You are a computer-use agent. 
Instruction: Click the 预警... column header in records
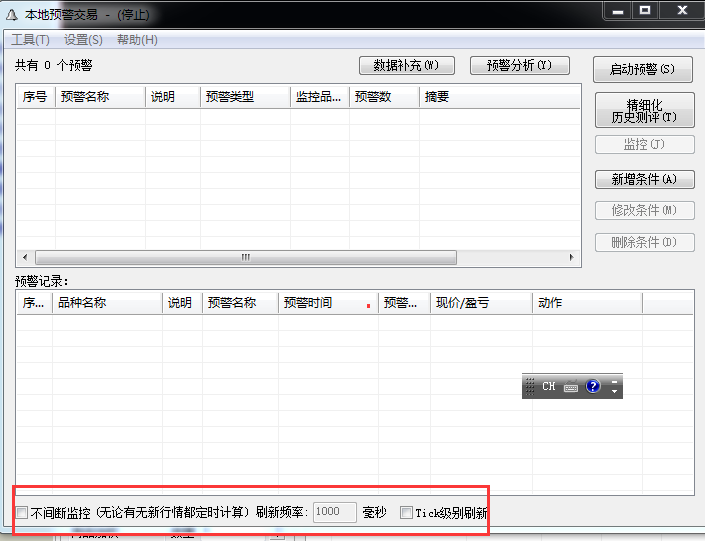coord(404,303)
